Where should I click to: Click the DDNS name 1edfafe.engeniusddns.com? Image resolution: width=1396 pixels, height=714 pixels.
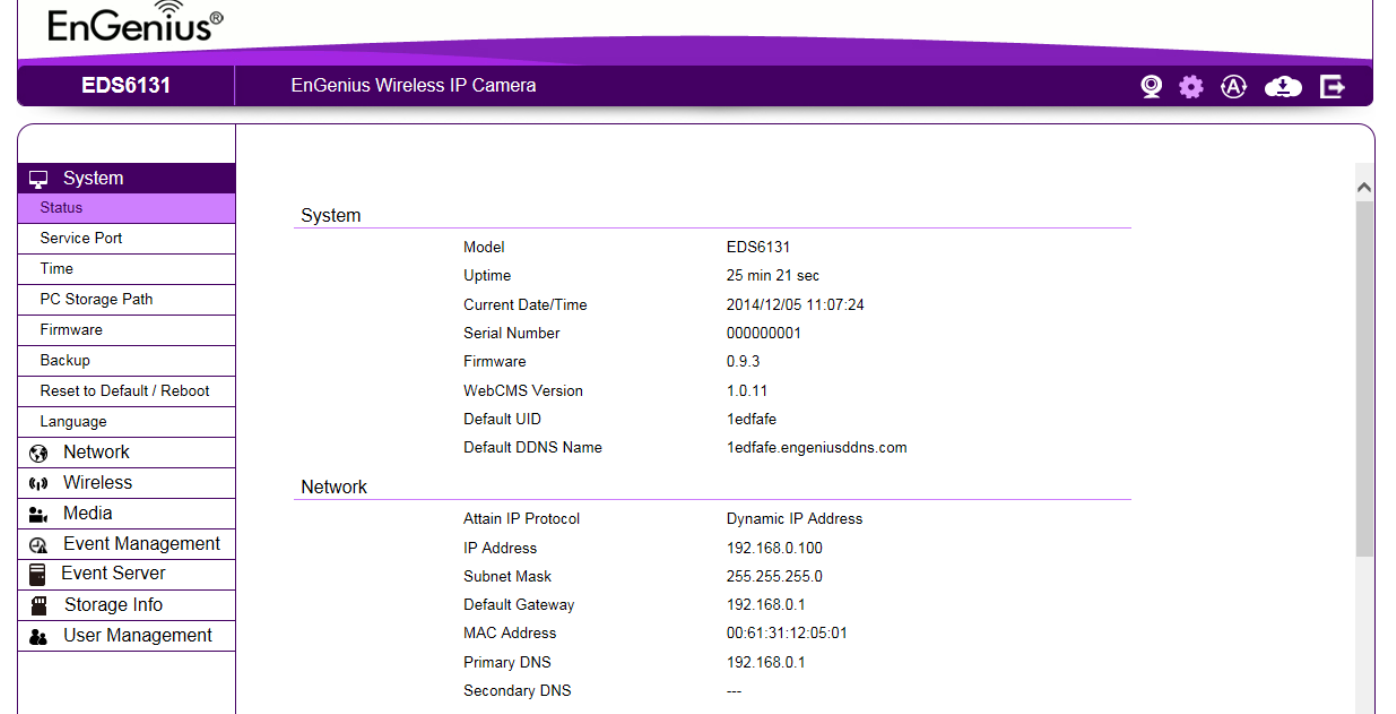tap(816, 448)
